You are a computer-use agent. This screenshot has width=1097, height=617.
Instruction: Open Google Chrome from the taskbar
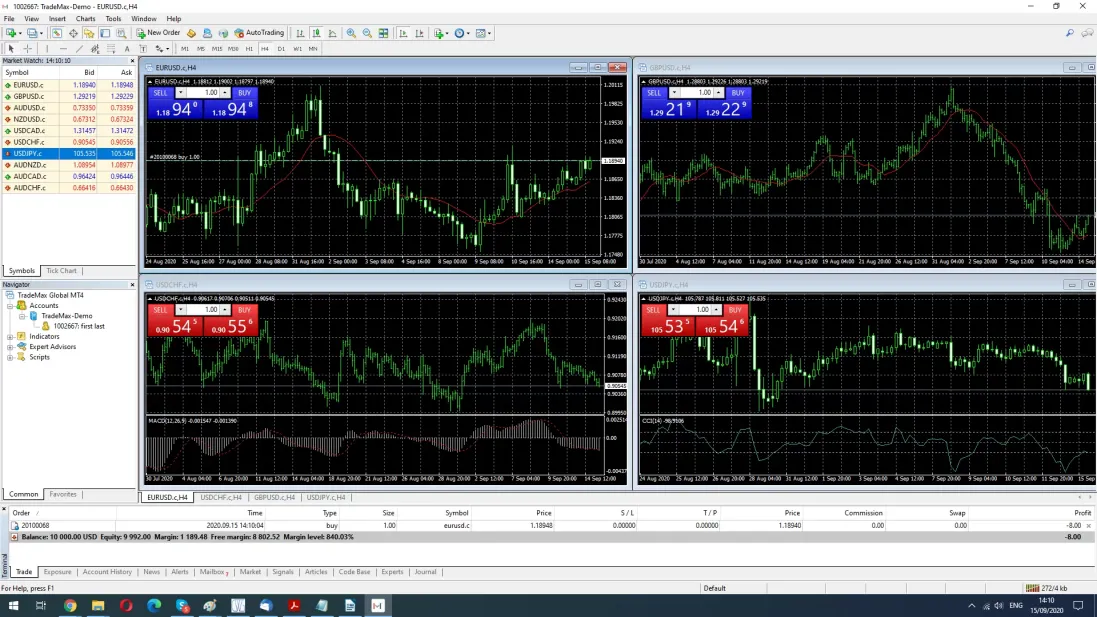tap(70, 606)
